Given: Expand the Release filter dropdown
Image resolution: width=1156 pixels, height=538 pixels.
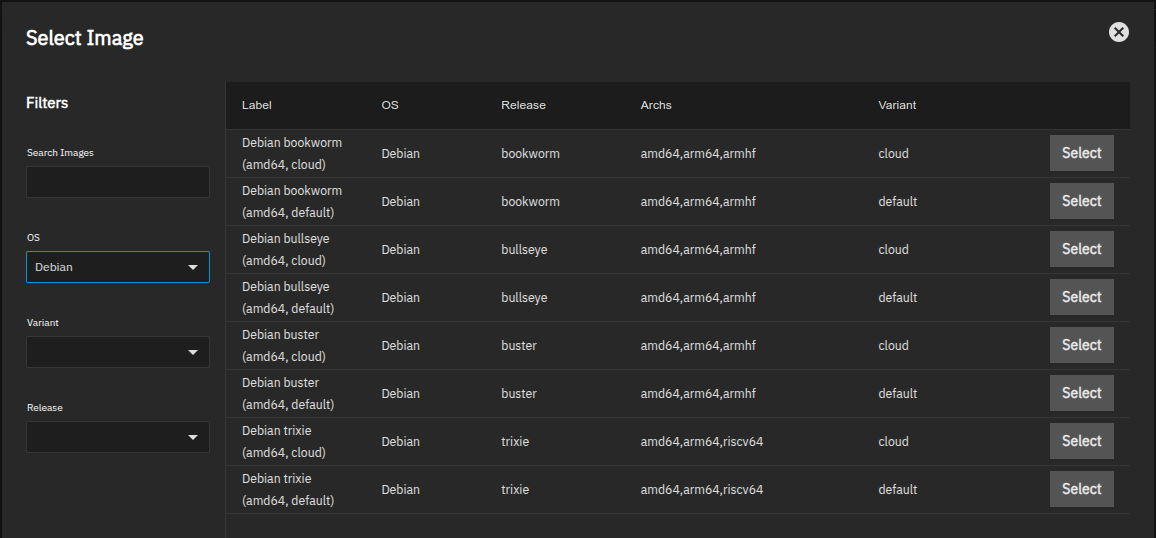Looking at the screenshot, I should (x=118, y=436).
